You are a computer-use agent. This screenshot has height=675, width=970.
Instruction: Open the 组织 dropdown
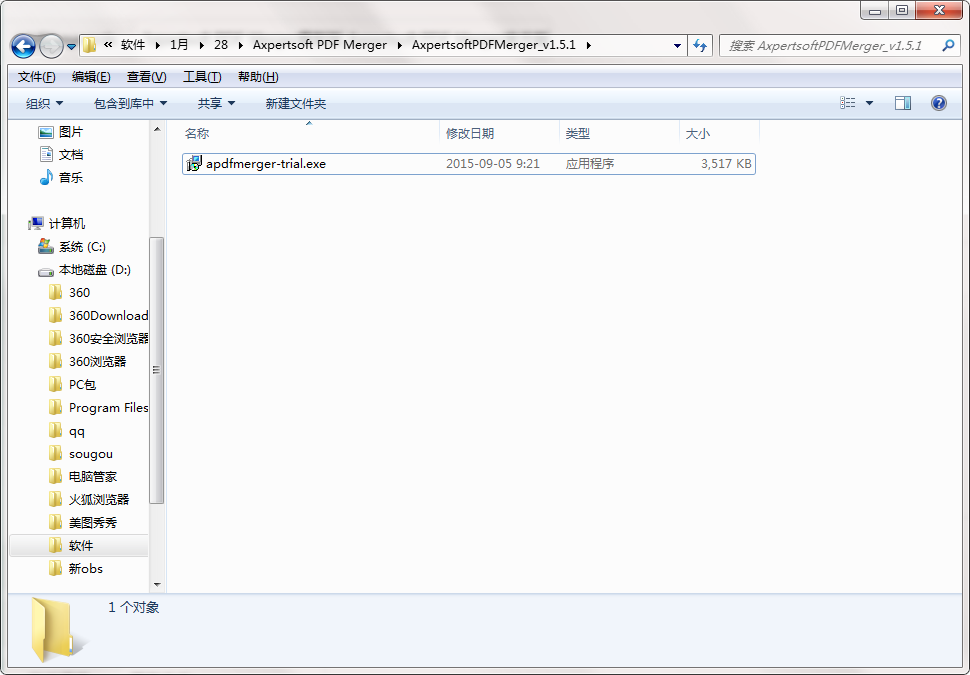click(x=44, y=103)
